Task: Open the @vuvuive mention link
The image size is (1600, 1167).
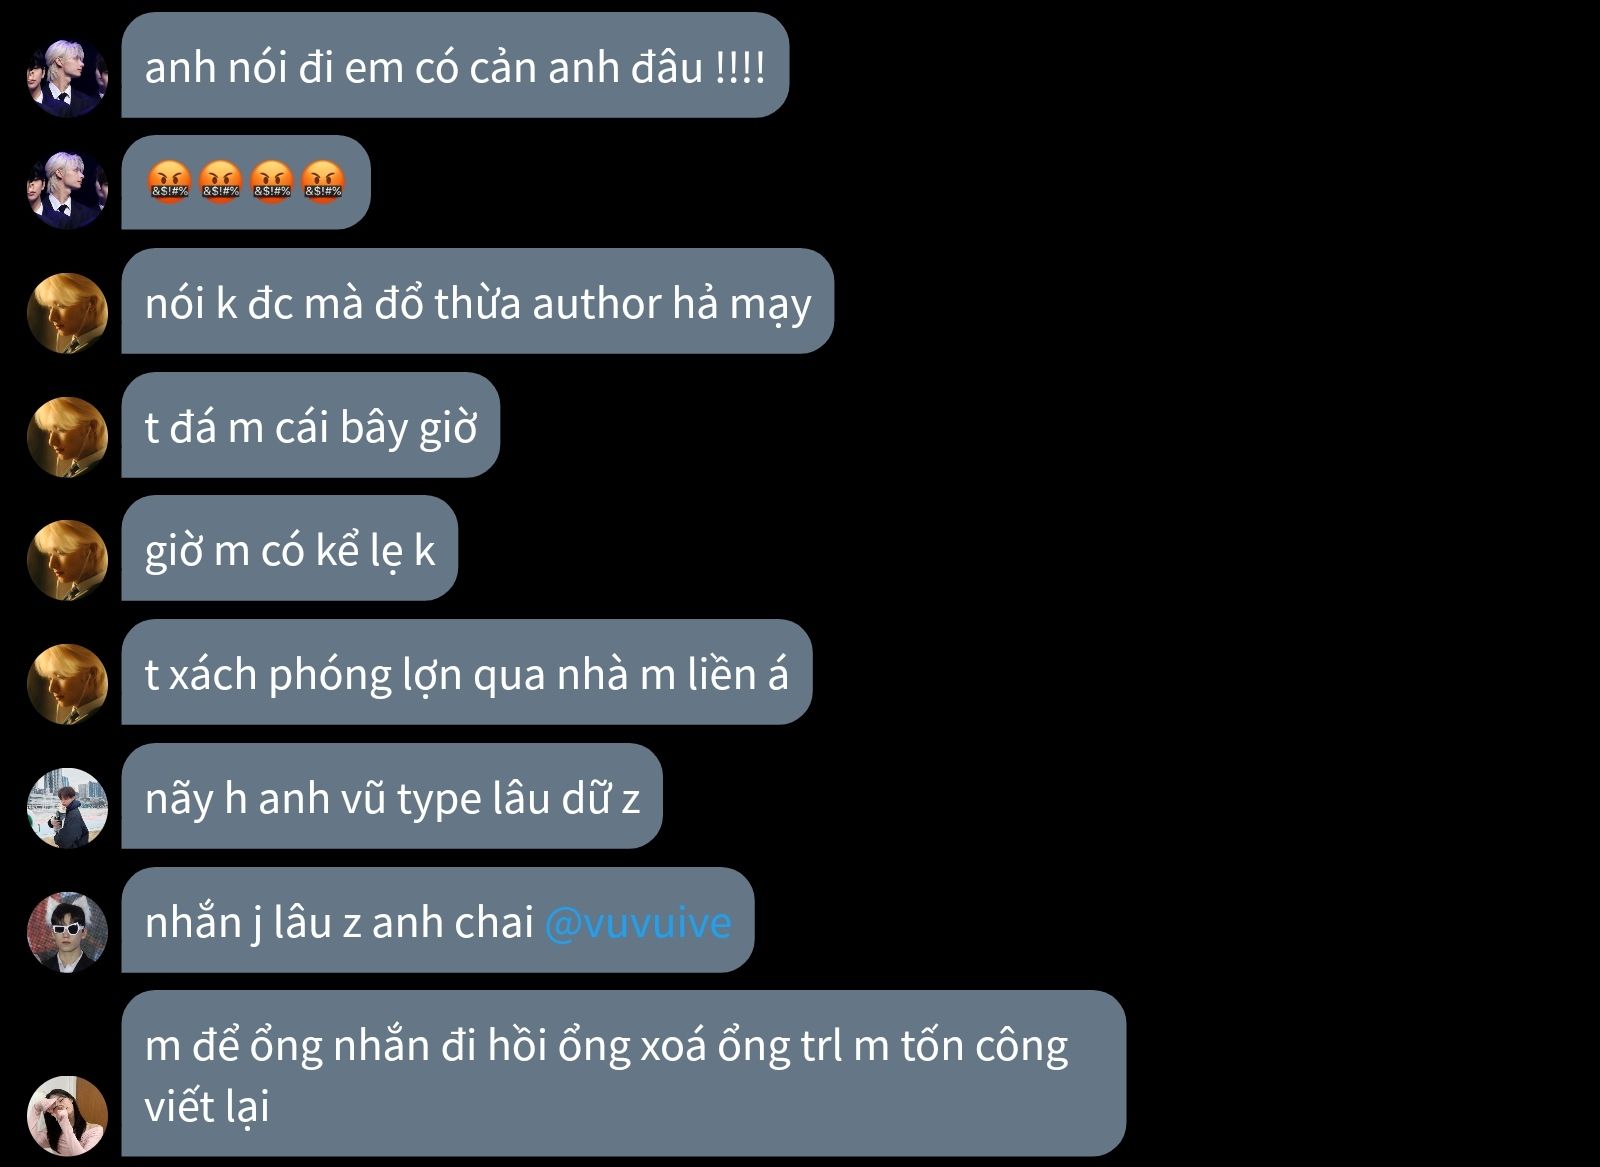Action: [638, 921]
